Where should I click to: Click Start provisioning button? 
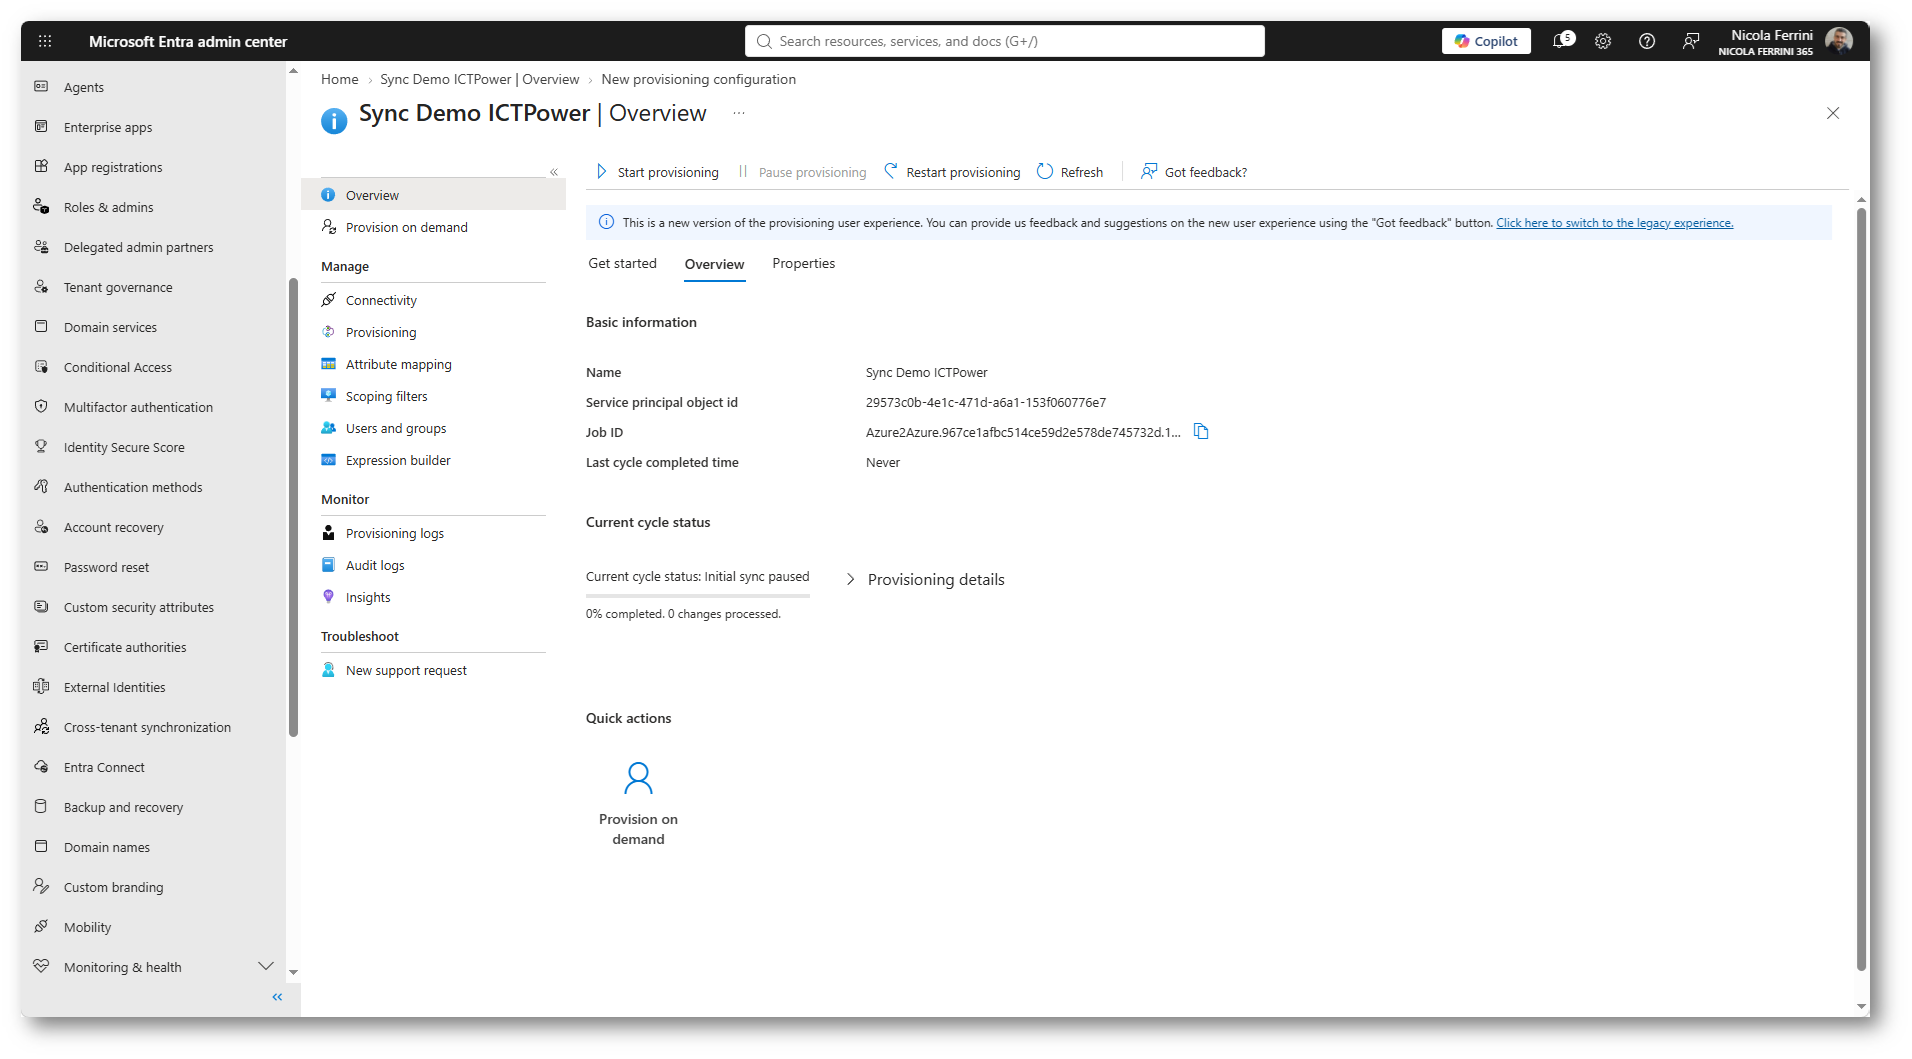(x=657, y=172)
